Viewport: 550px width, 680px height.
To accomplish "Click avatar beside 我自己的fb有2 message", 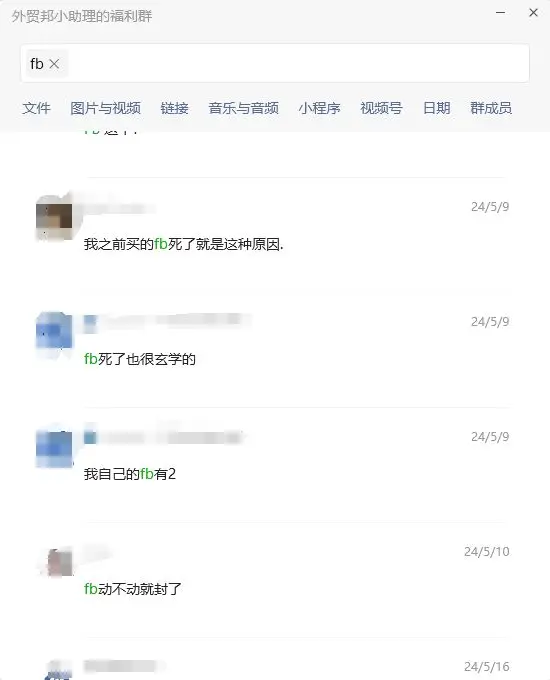I will (x=54, y=448).
